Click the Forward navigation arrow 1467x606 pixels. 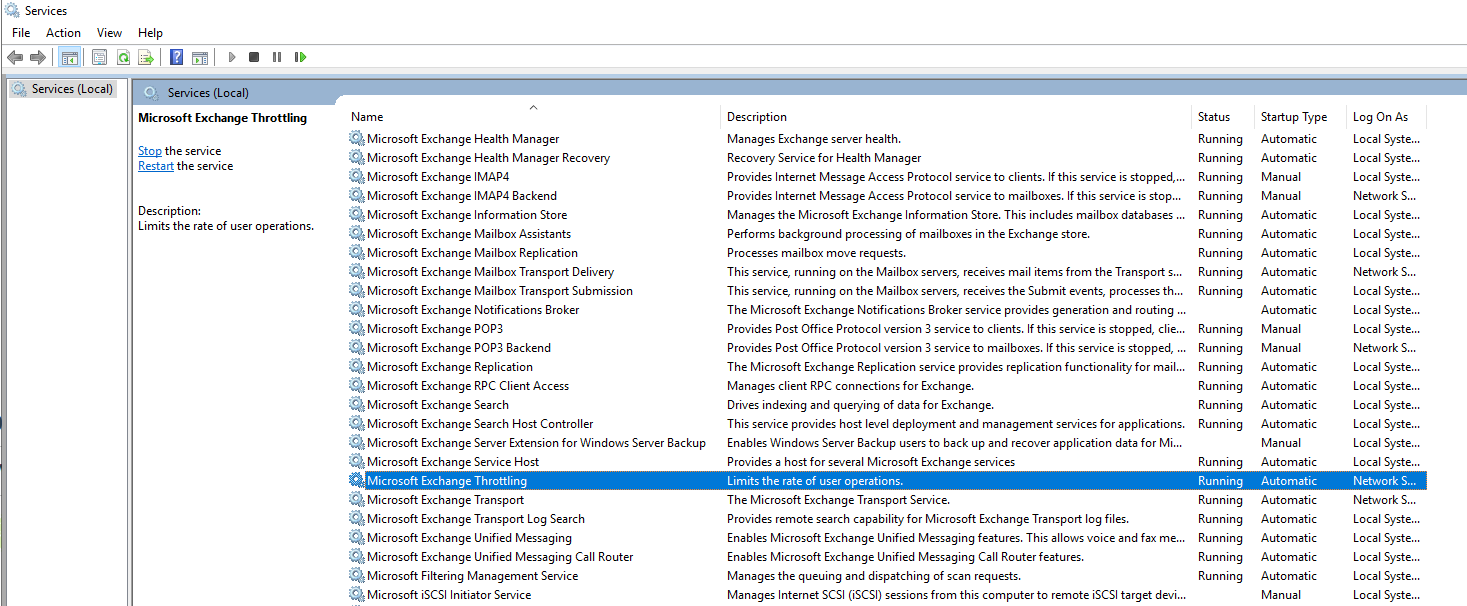[x=36, y=57]
